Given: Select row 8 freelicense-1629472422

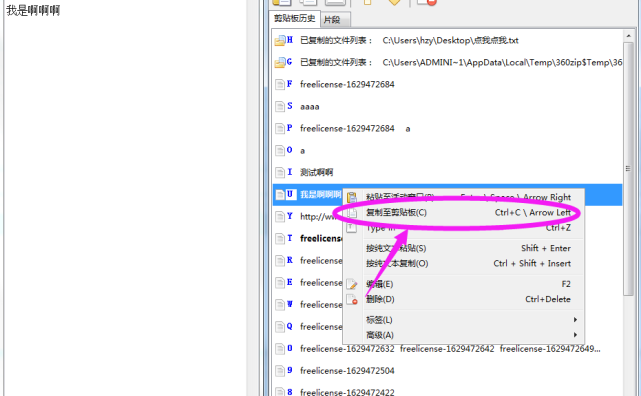Looking at the screenshot, I should point(447,390).
